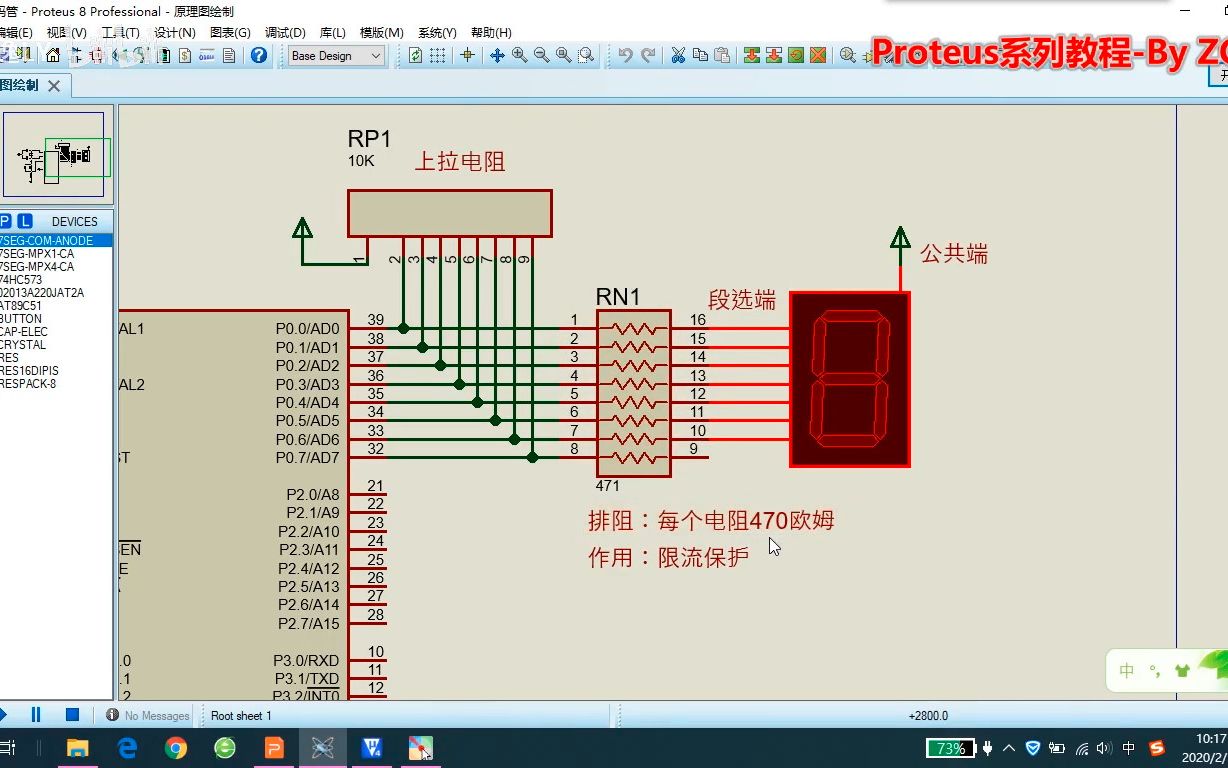Viewport: 1228px width, 768px height.
Task: Click the Cut scissors icon
Action: coord(678,56)
